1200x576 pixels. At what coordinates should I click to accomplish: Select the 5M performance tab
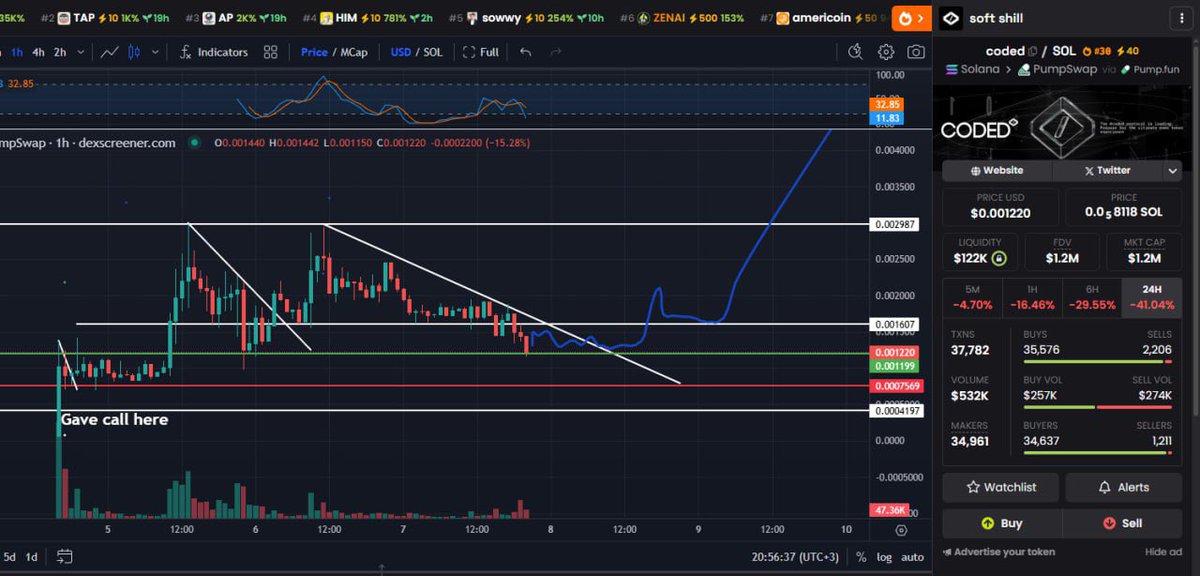973,298
